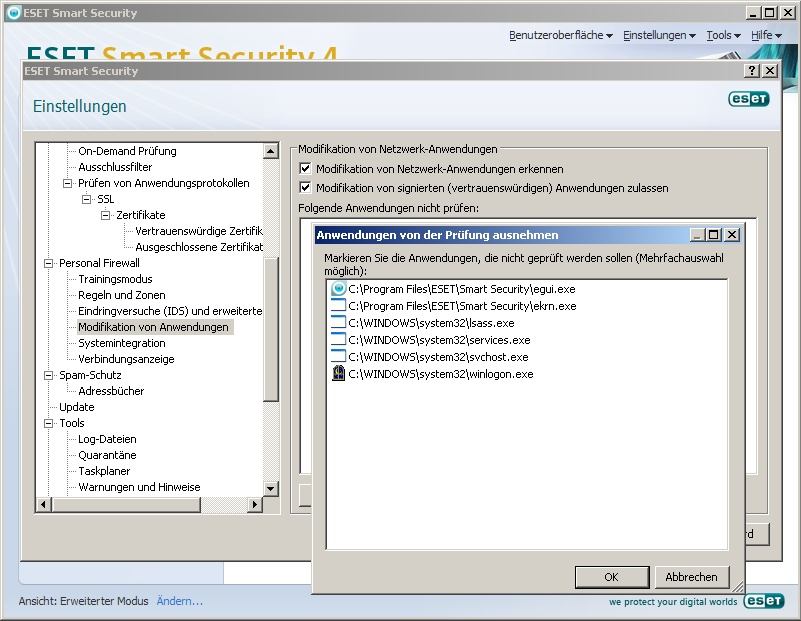
Task: Select Modifikation von Anwendungen tree item
Action: 153,327
